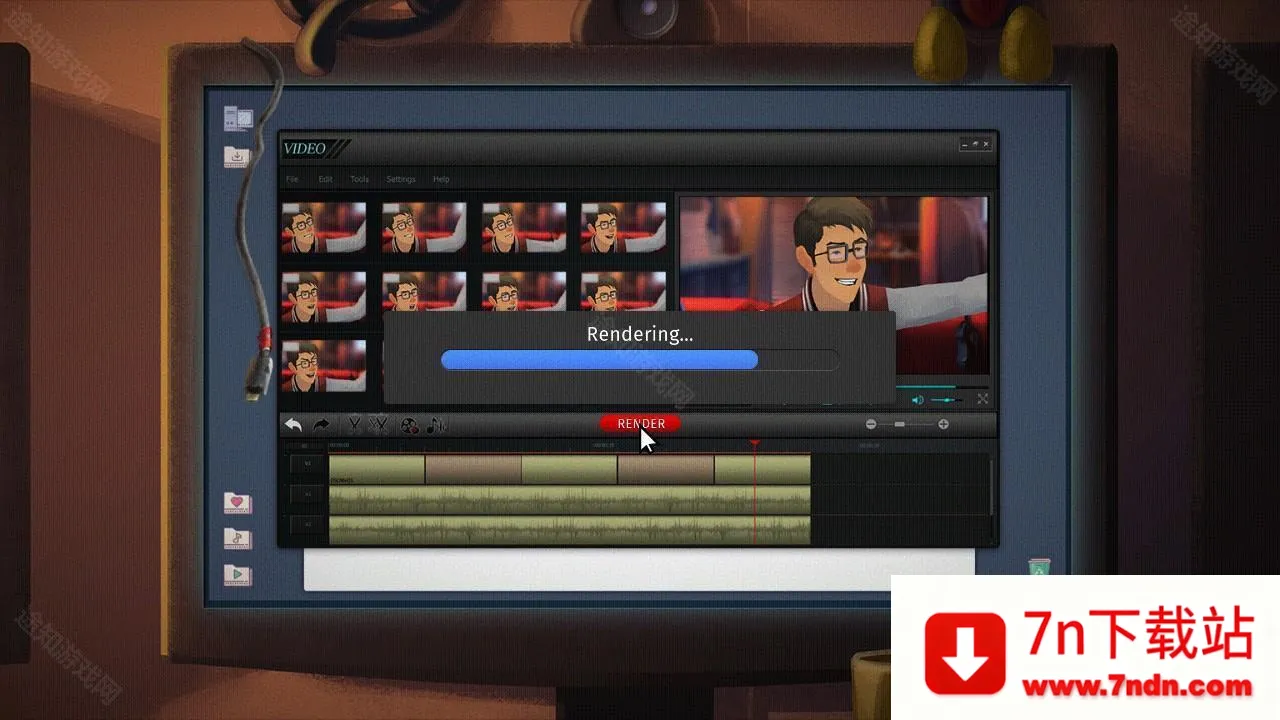Click the undo arrow in the toolbar
The width and height of the screenshot is (1280, 720).
293,425
